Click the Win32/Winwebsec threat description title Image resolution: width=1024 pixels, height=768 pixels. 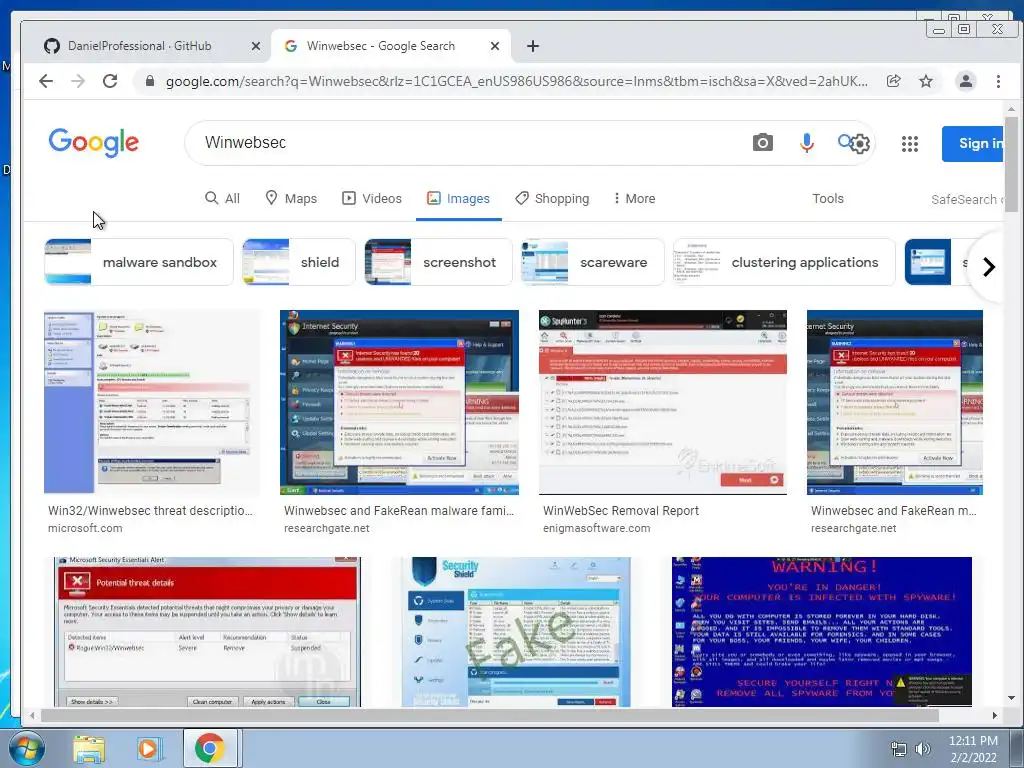click(150, 511)
